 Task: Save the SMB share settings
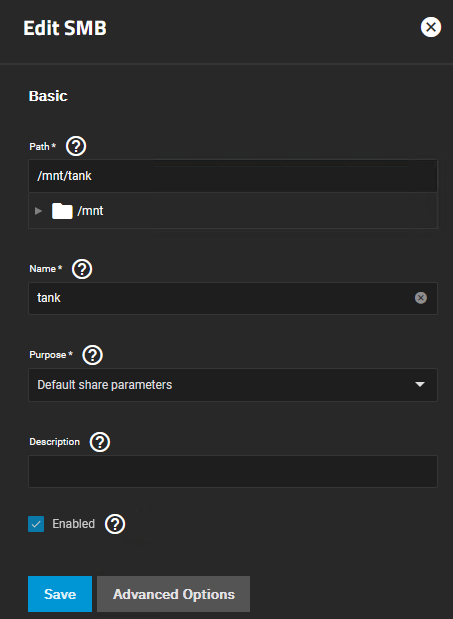point(60,594)
